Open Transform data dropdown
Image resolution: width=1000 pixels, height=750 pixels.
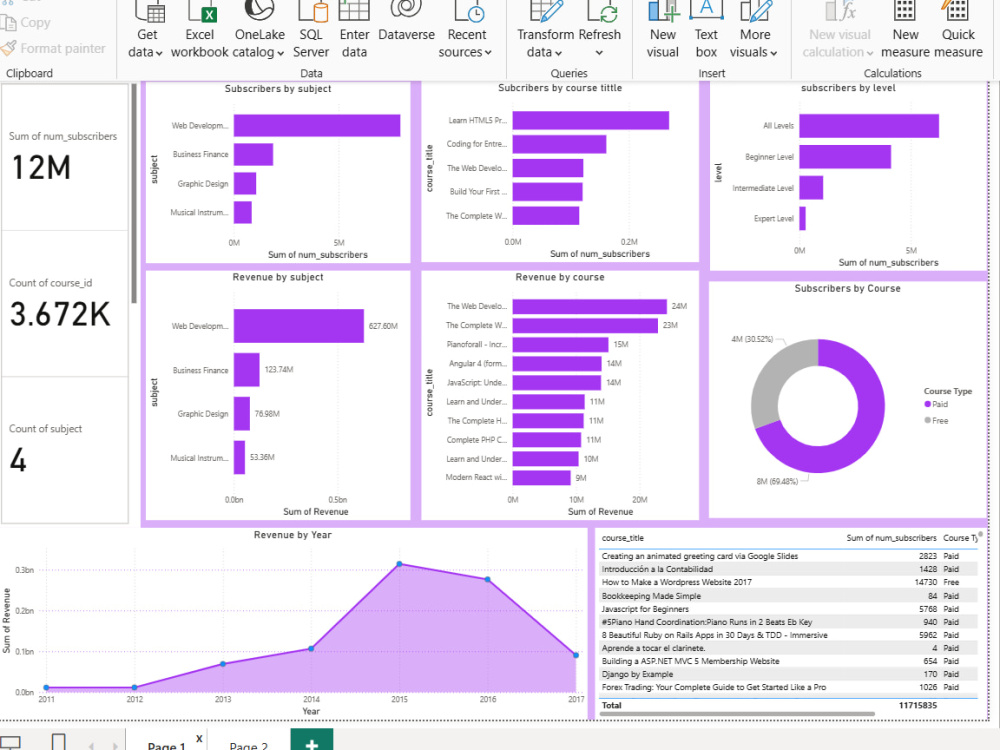544,31
